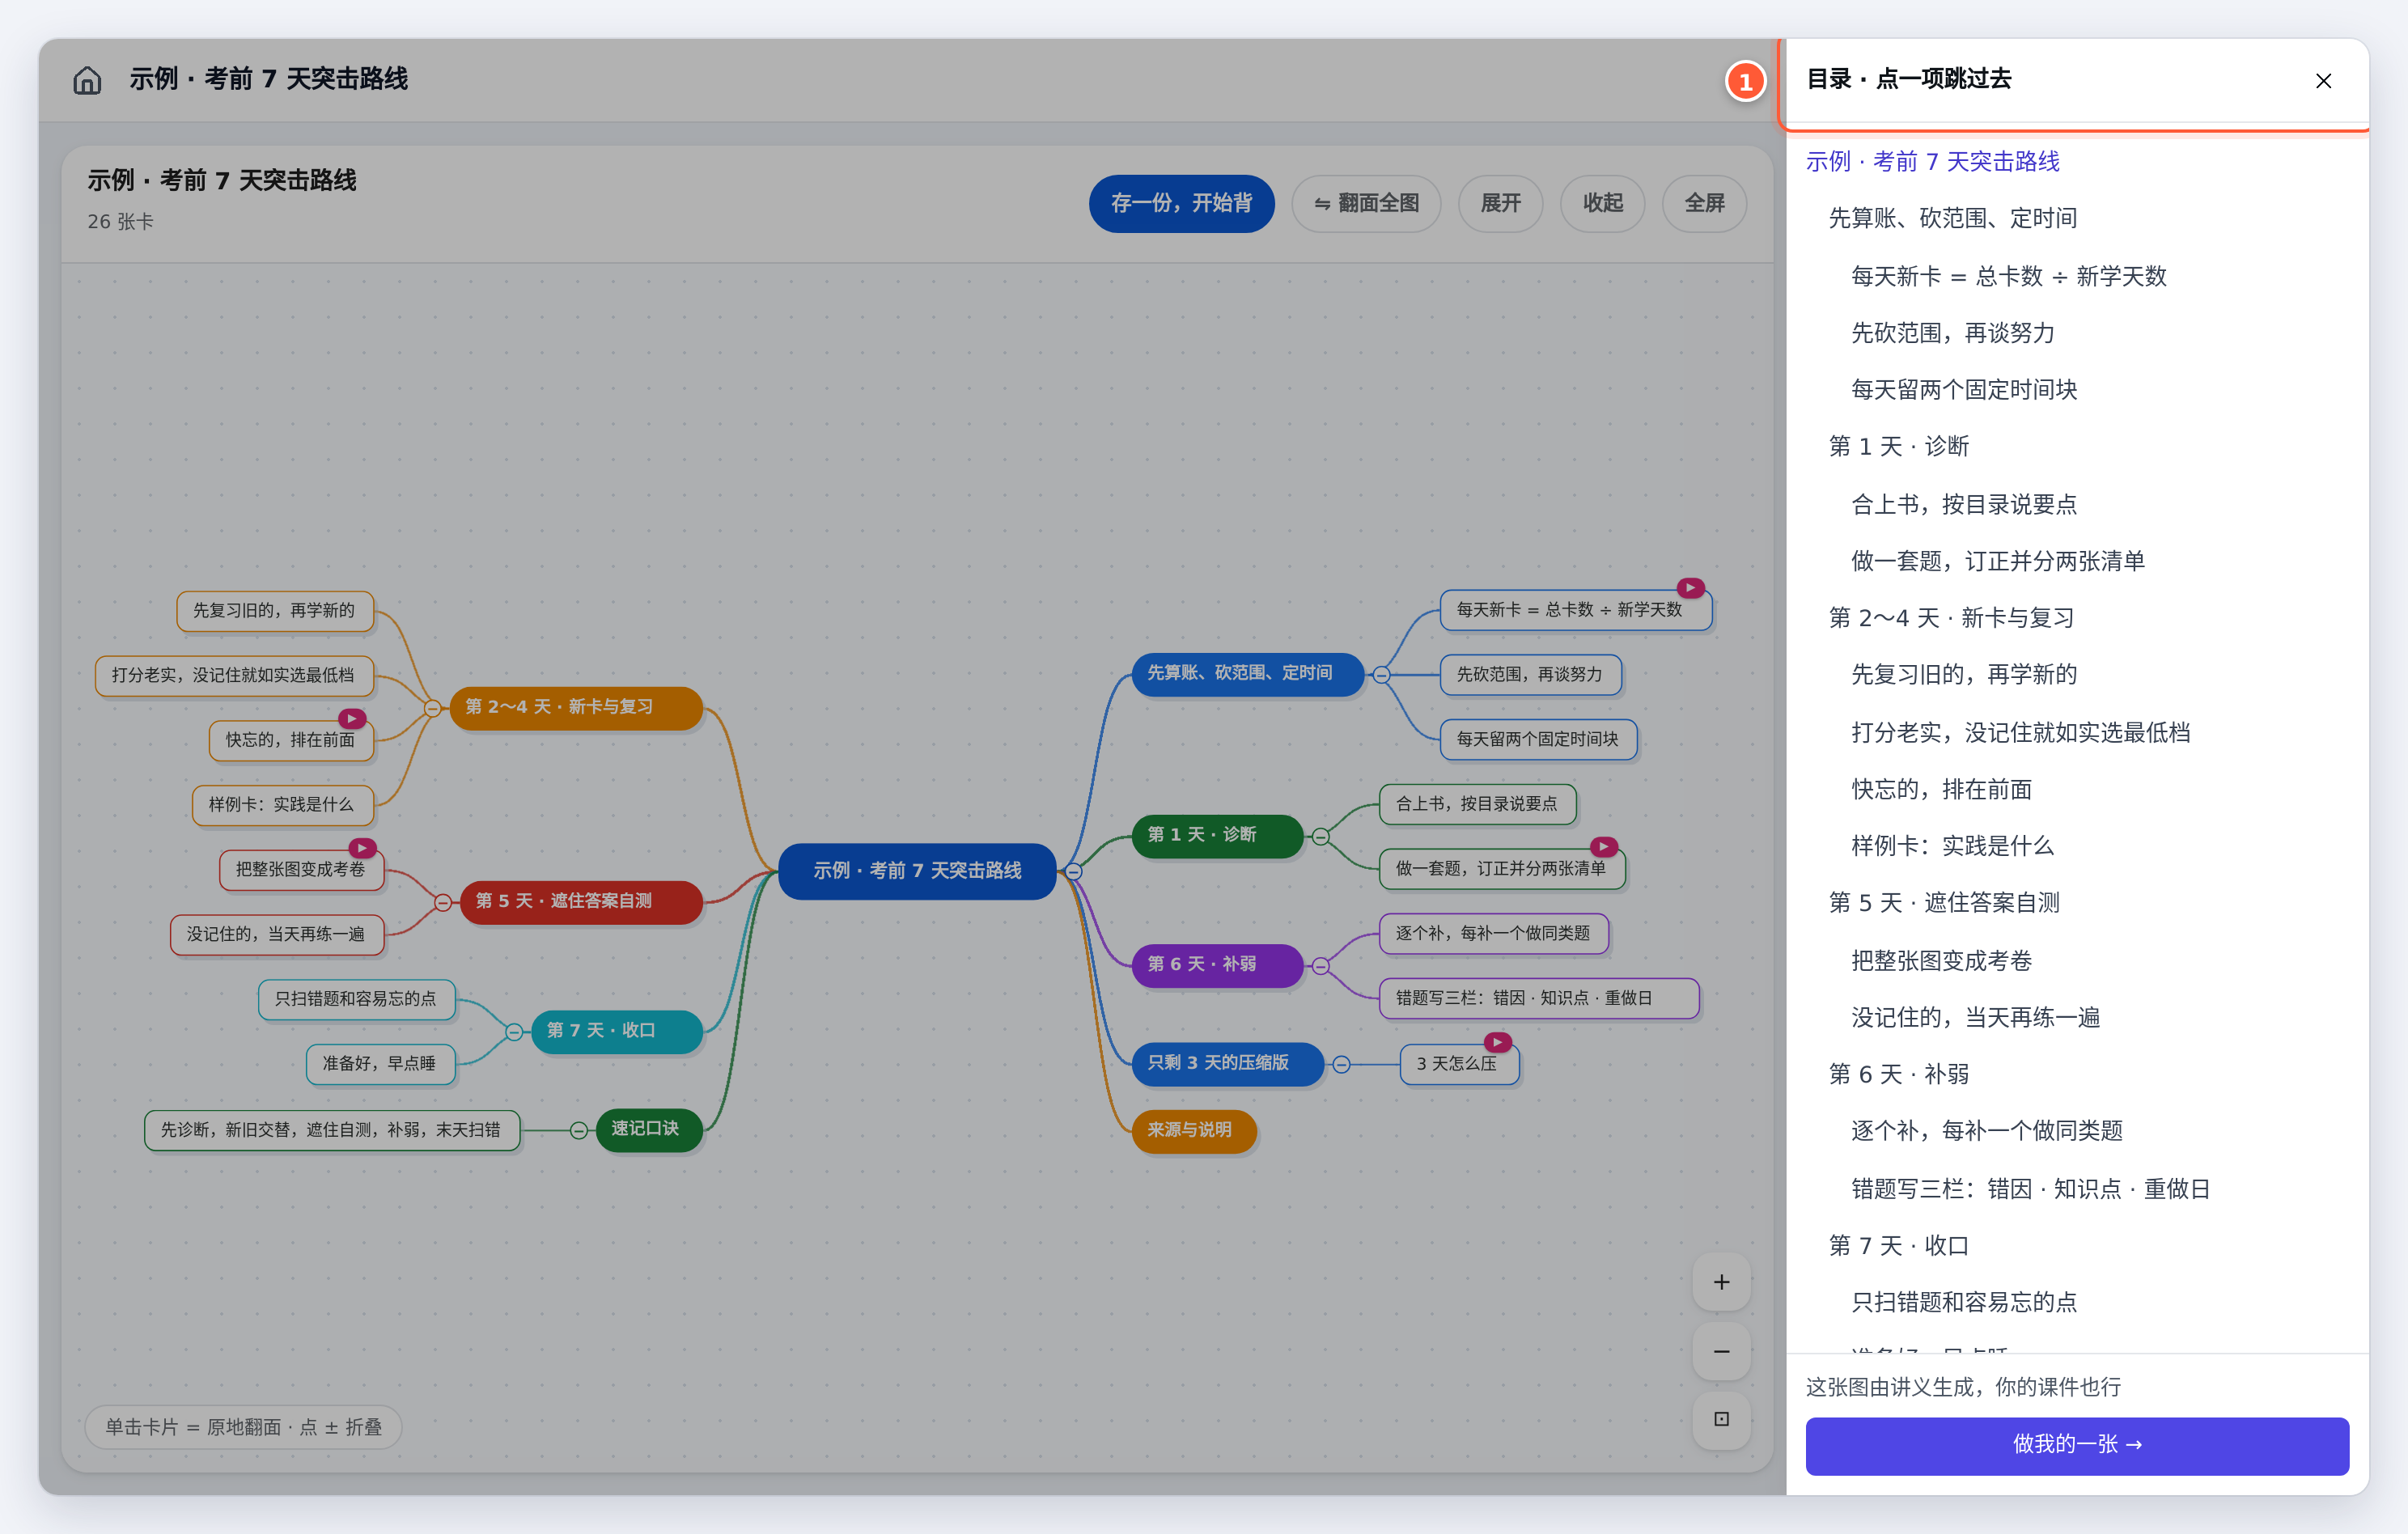Enter fullscreen with 全屏

pos(1704,203)
